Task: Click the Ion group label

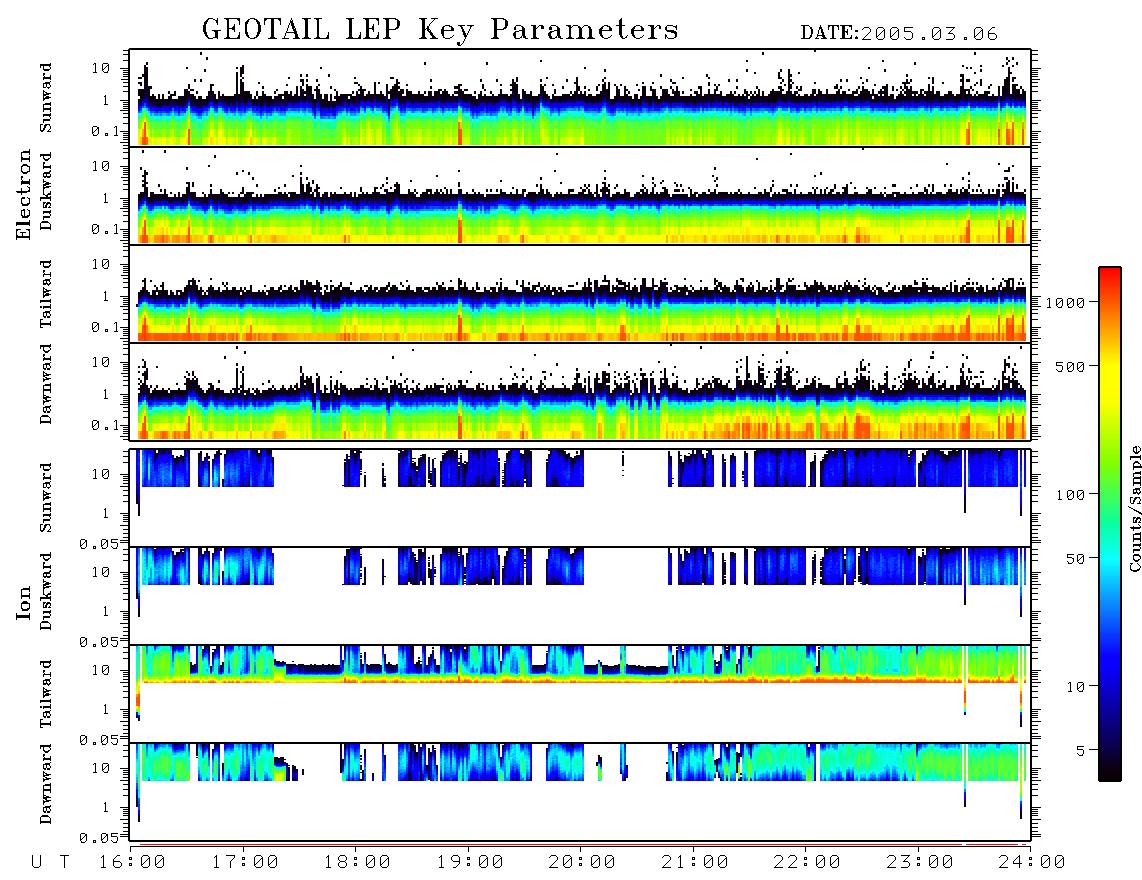Action: coord(24,602)
